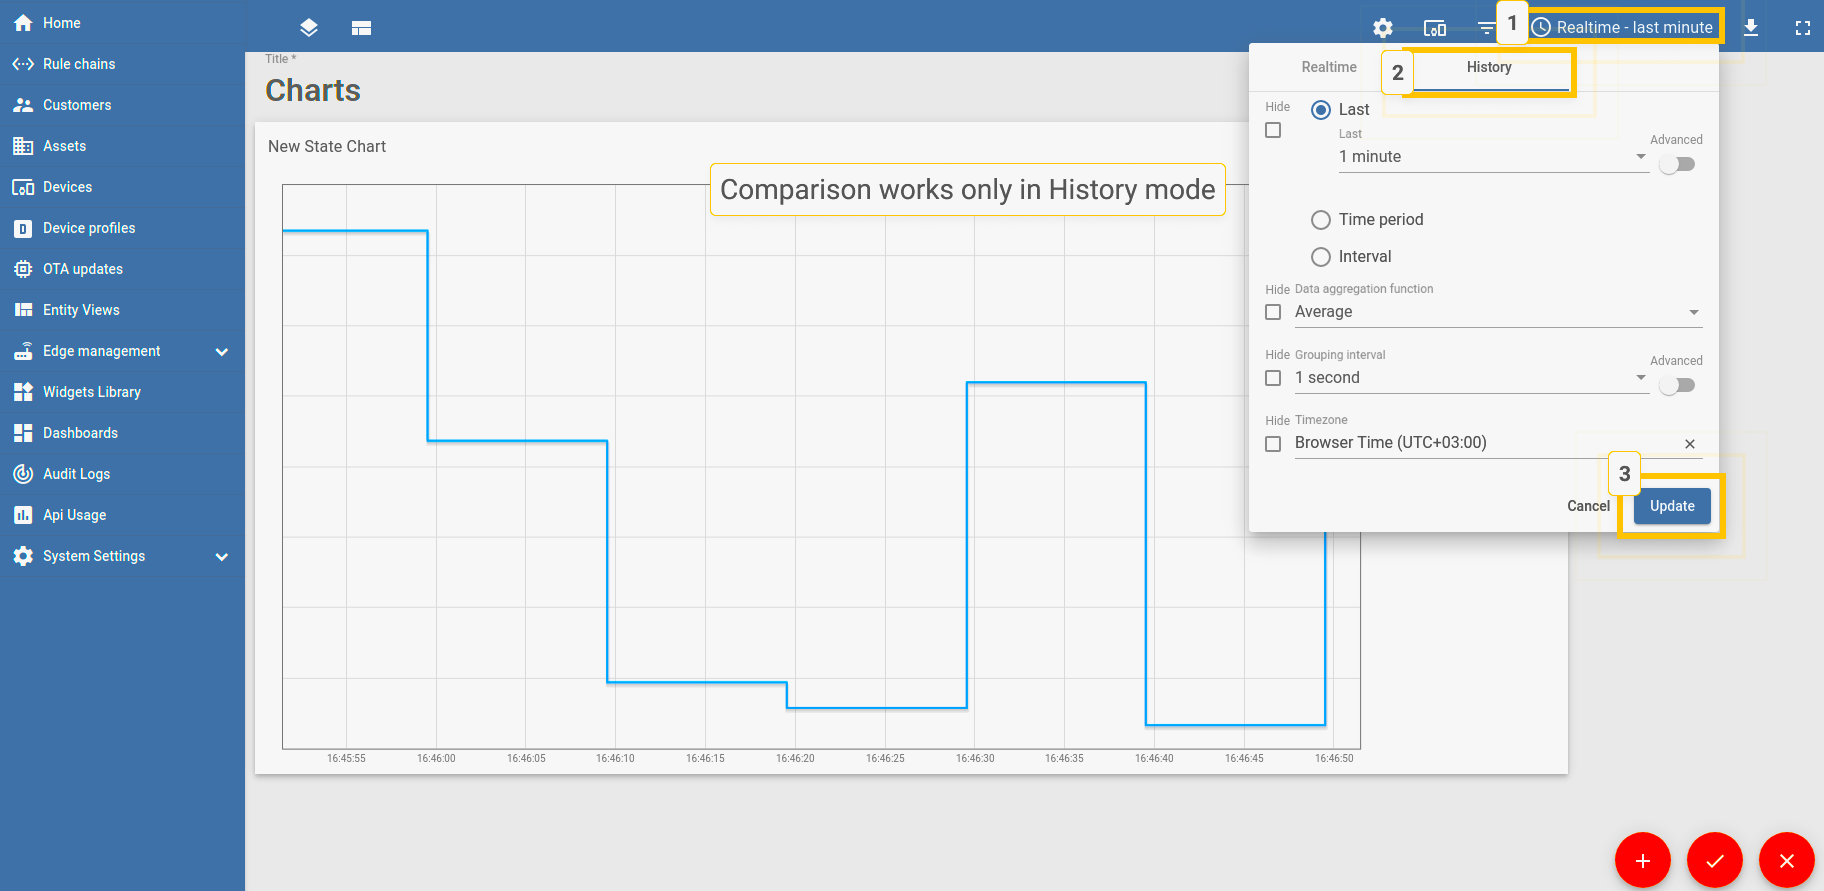Viewport: 1824px width, 891px height.
Task: Apply changes with red checkmark button
Action: [x=1715, y=860]
